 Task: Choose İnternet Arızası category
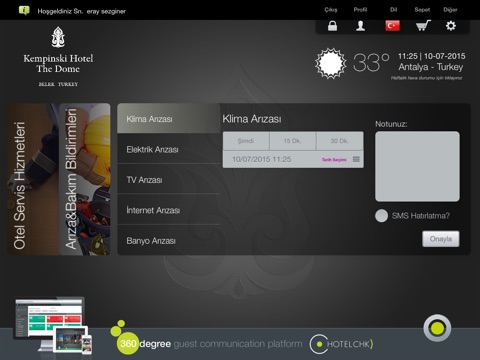[x=169, y=210]
